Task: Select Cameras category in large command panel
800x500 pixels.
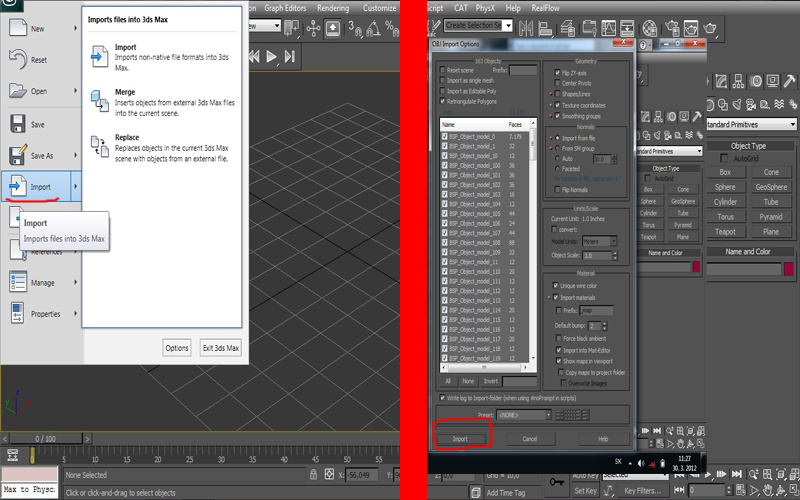Action: [751, 105]
